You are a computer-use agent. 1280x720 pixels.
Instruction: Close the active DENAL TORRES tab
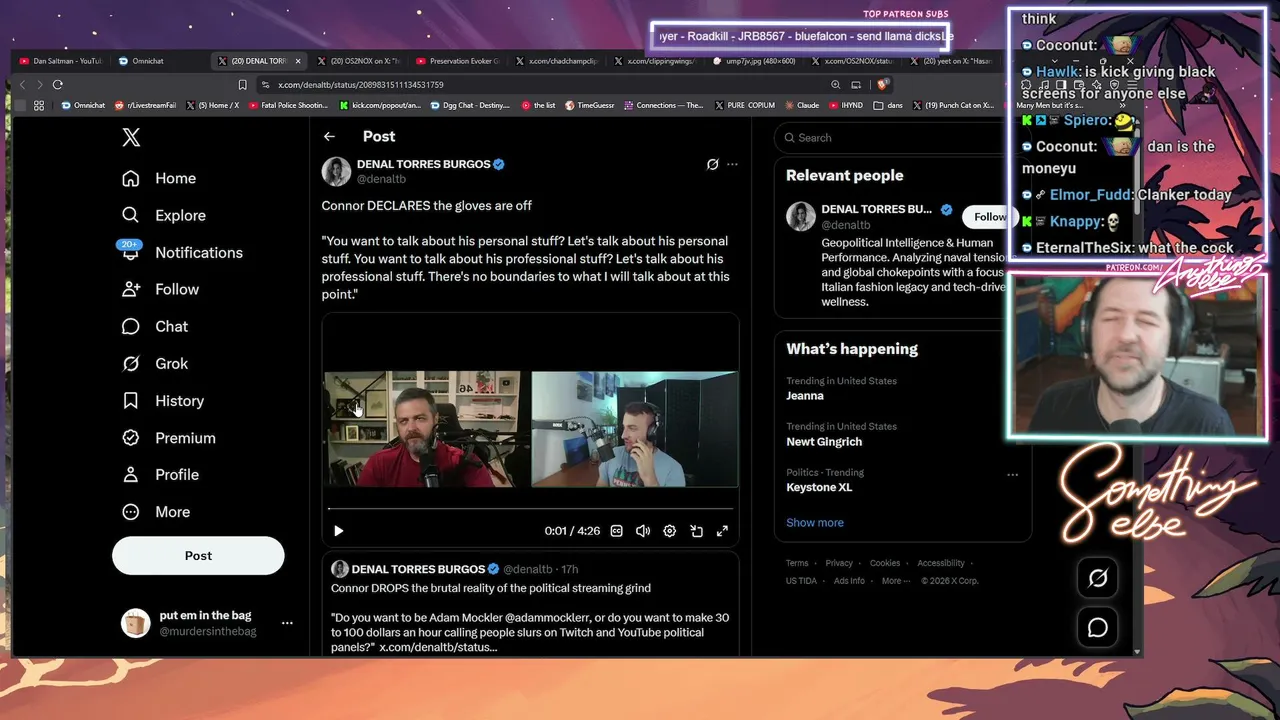point(298,61)
